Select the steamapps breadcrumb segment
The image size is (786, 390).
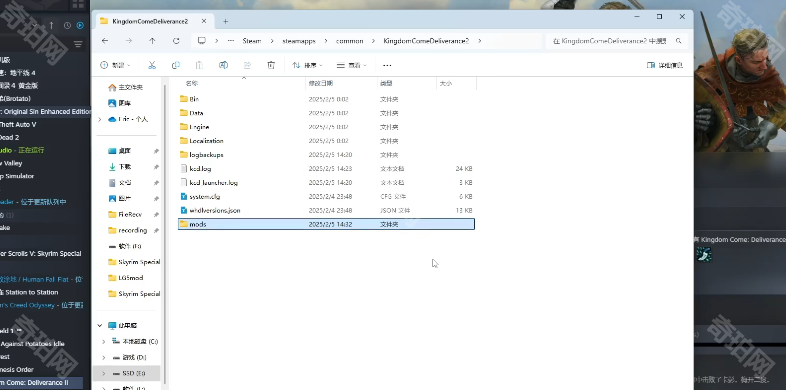click(299, 41)
